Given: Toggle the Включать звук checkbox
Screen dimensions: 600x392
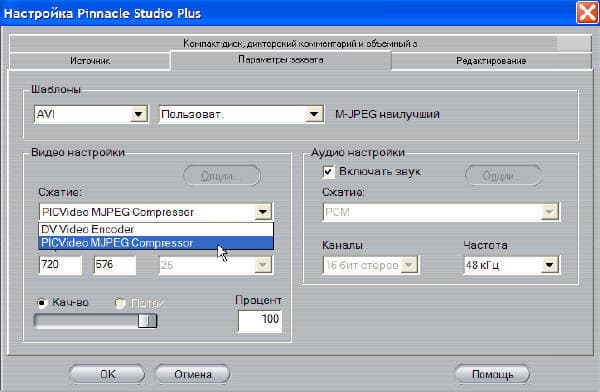Looking at the screenshot, I should coord(328,172).
